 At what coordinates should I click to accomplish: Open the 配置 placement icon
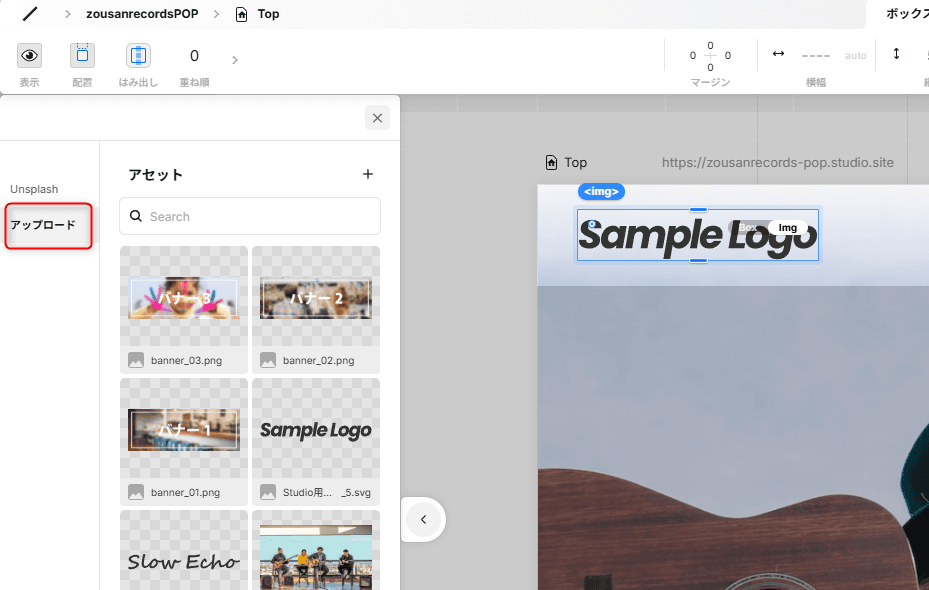82,56
